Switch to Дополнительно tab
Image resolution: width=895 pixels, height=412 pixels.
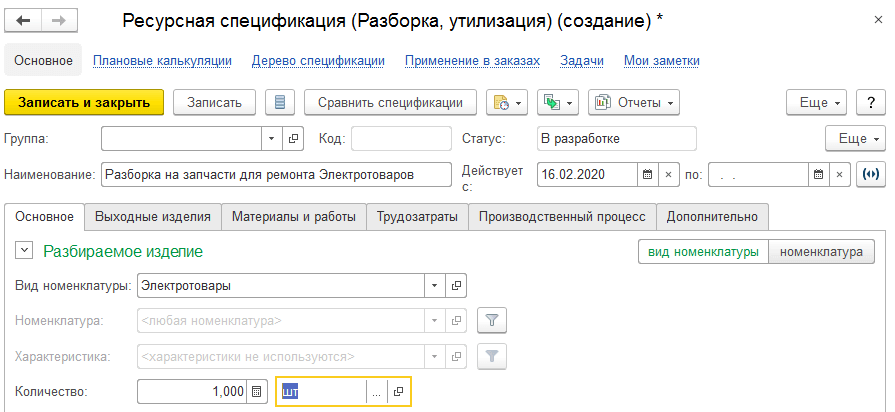[712, 217]
